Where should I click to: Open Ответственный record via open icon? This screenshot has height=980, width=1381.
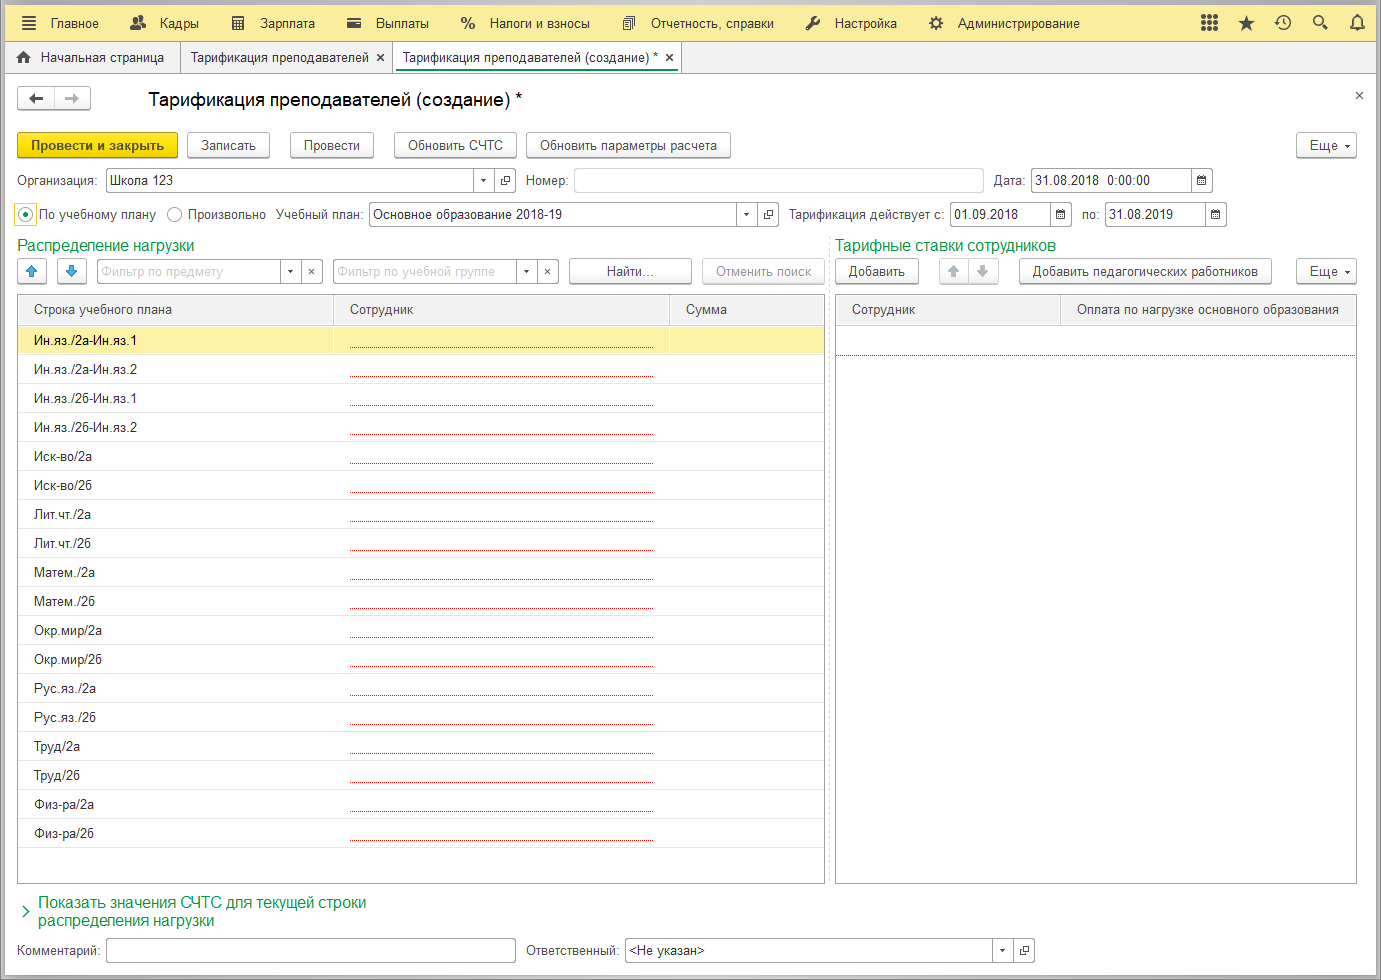[1024, 950]
